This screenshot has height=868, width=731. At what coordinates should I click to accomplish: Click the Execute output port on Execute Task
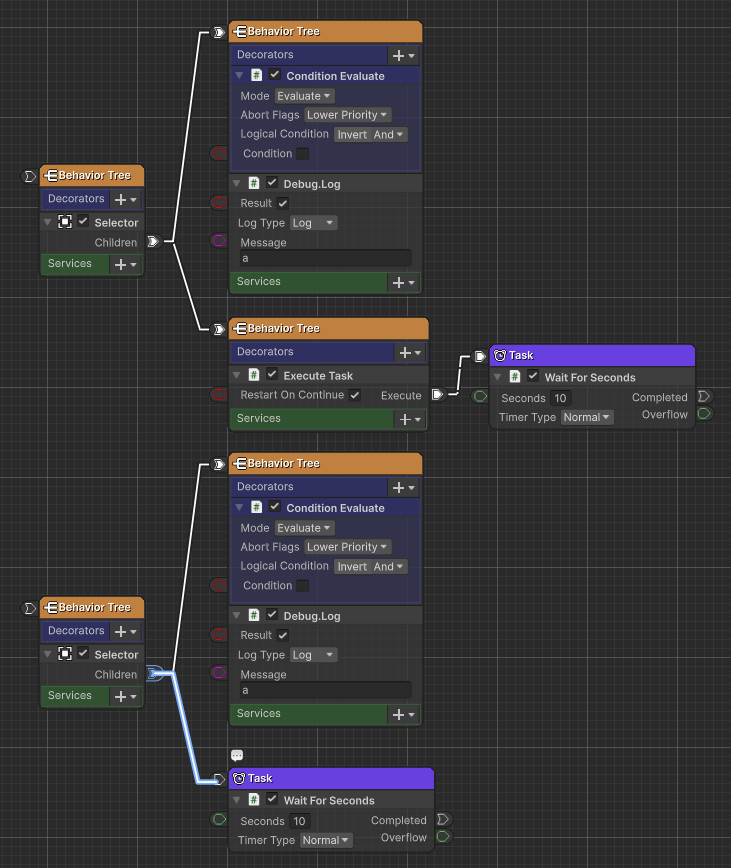click(x=437, y=395)
